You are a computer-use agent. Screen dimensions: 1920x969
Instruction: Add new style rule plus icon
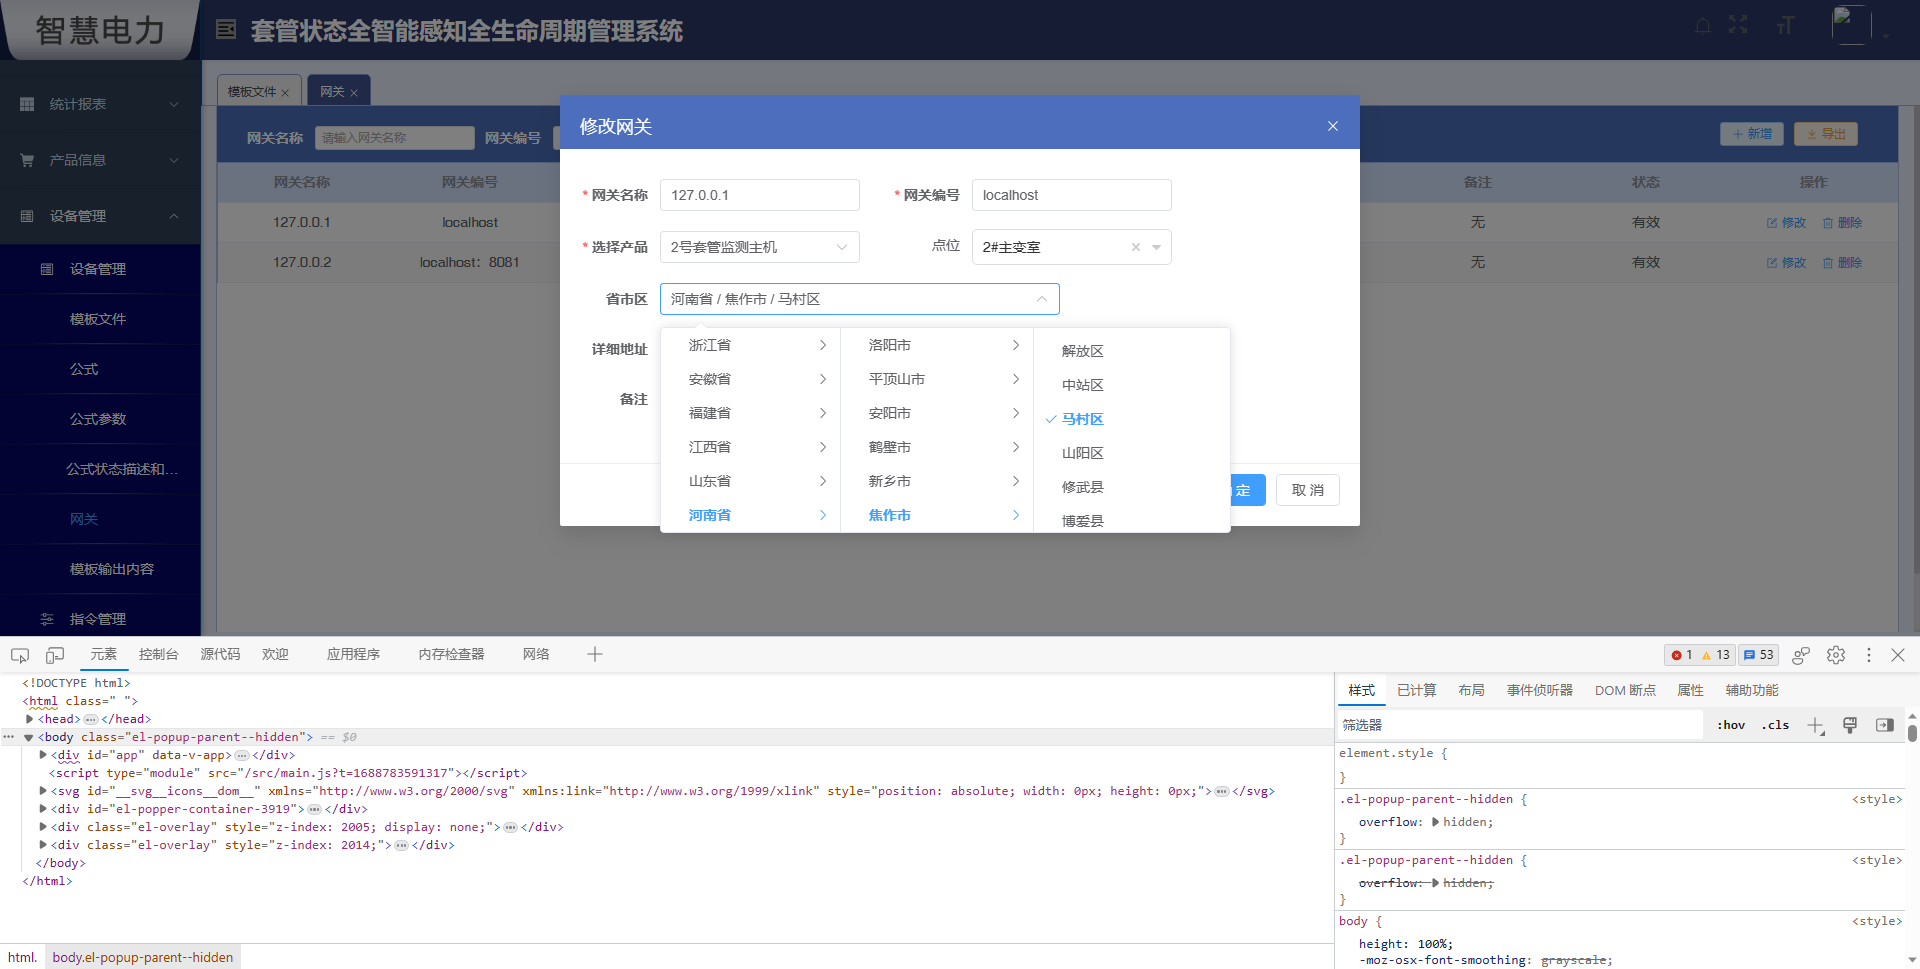pyautogui.click(x=1816, y=725)
